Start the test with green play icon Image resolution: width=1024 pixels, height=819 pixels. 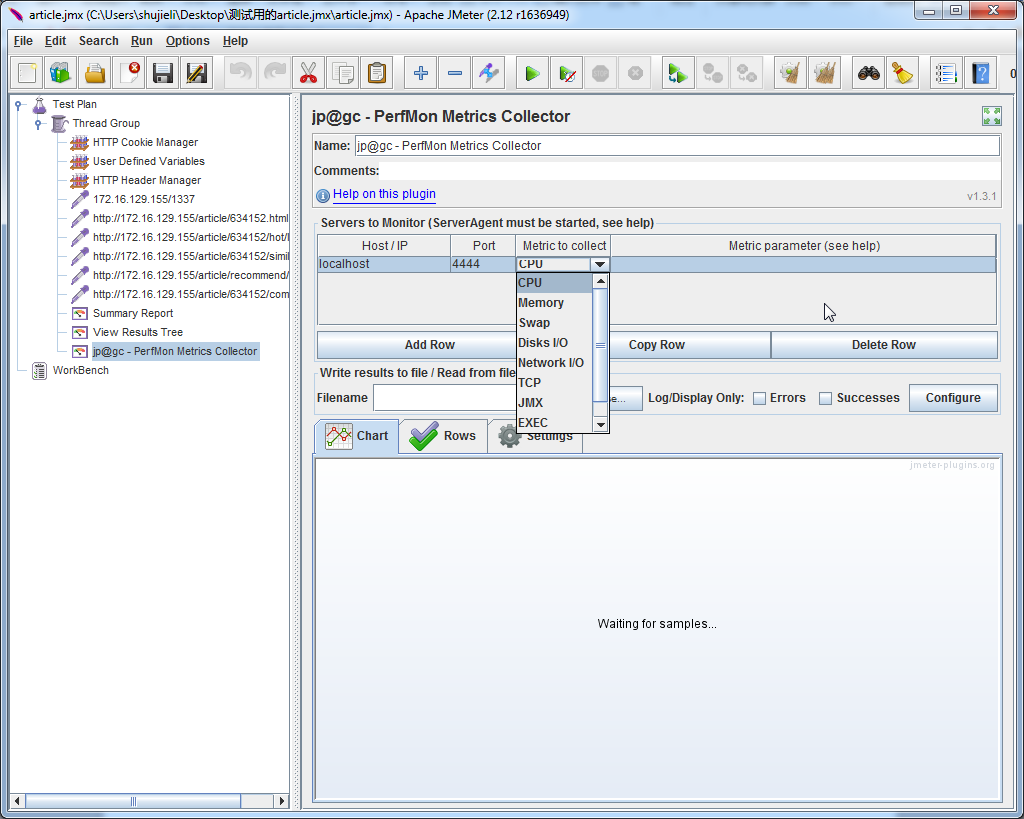[532, 73]
